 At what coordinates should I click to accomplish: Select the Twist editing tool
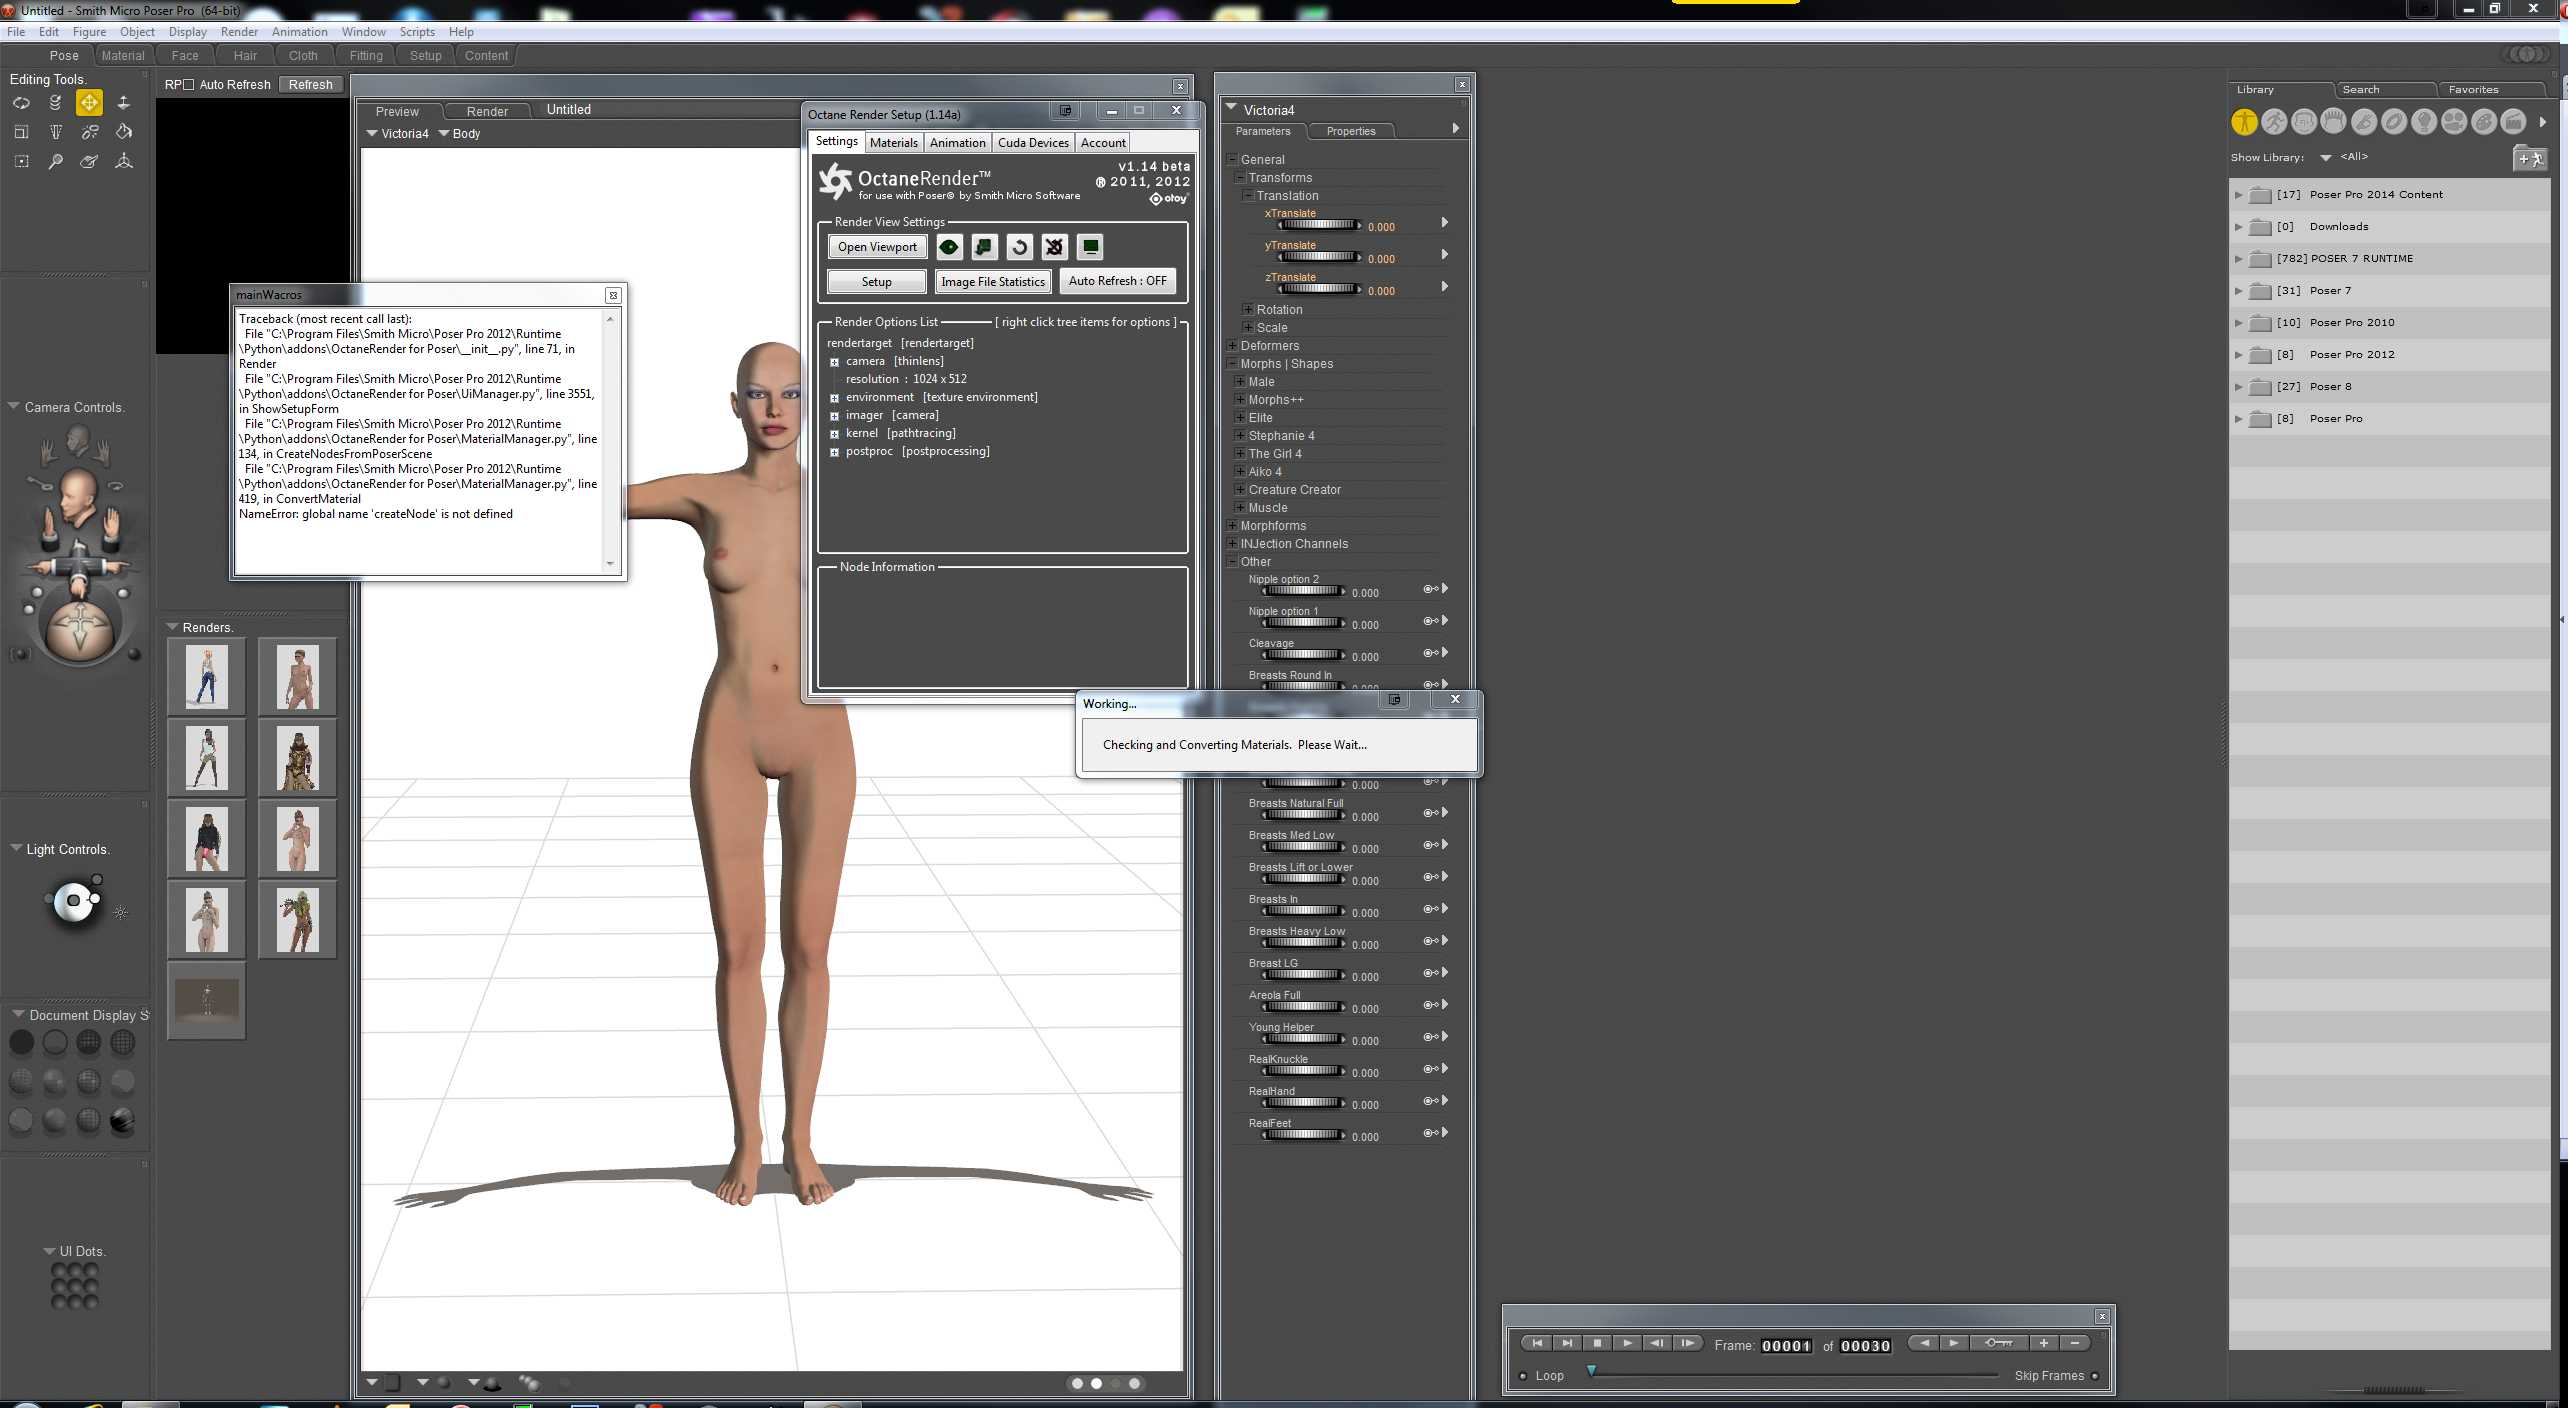[x=55, y=103]
